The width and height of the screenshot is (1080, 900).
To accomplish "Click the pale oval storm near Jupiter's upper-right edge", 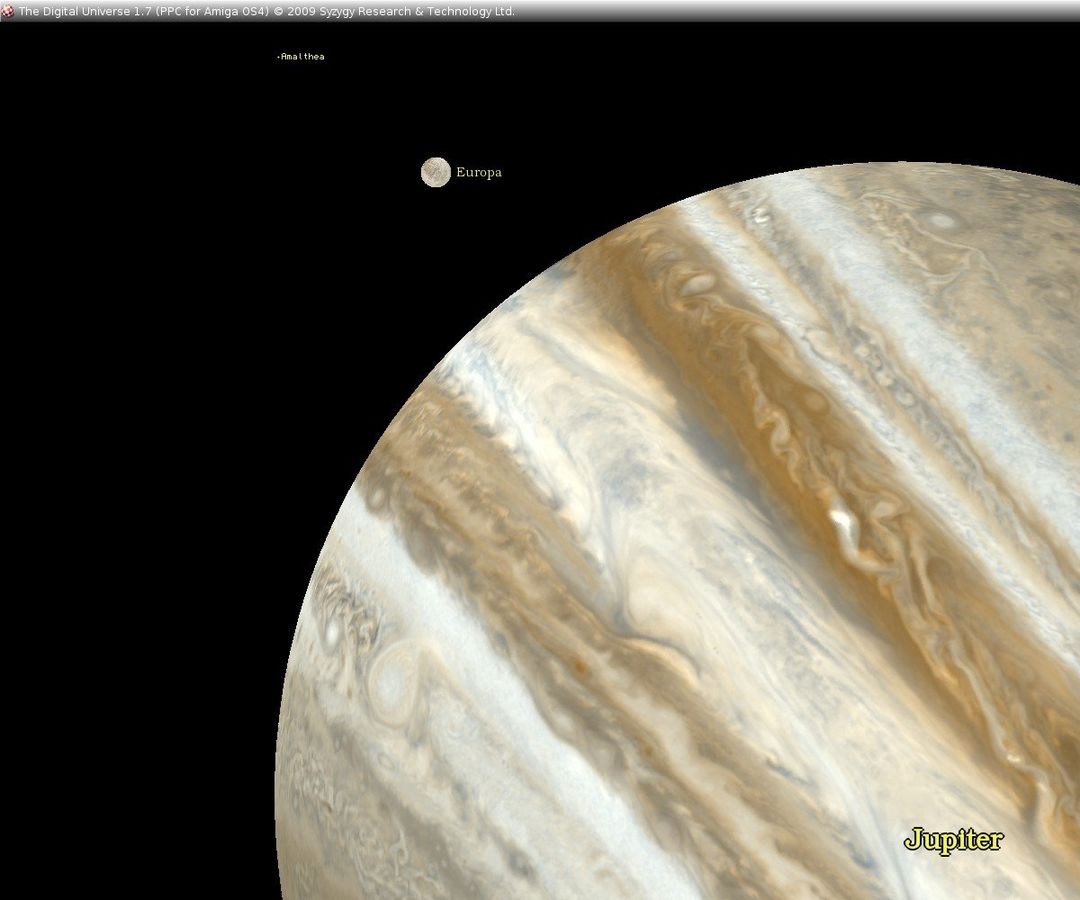I will coord(940,220).
